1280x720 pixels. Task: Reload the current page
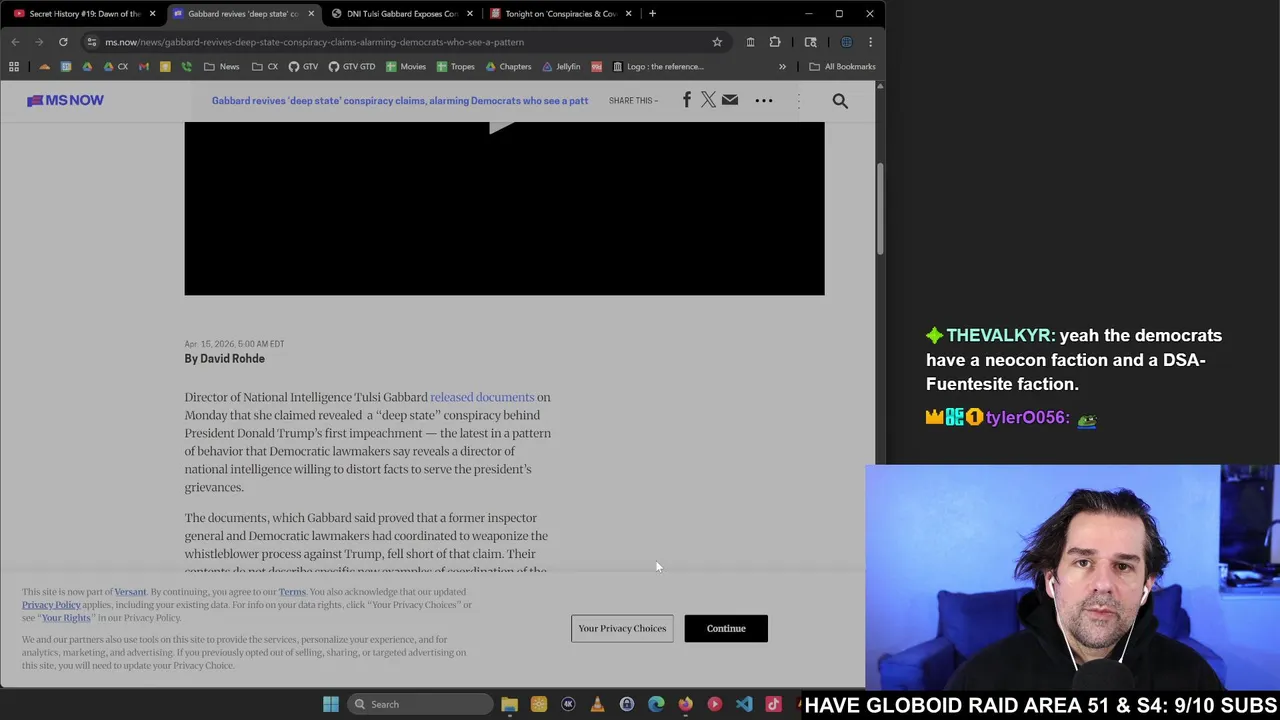pos(63,42)
